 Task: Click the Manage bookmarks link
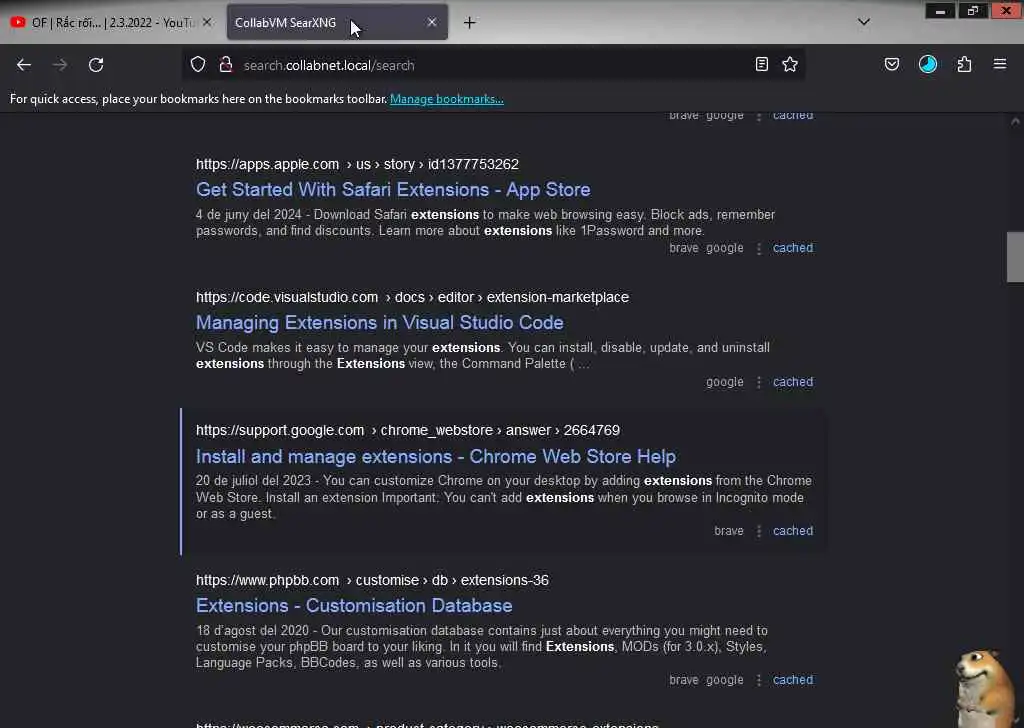(x=447, y=99)
